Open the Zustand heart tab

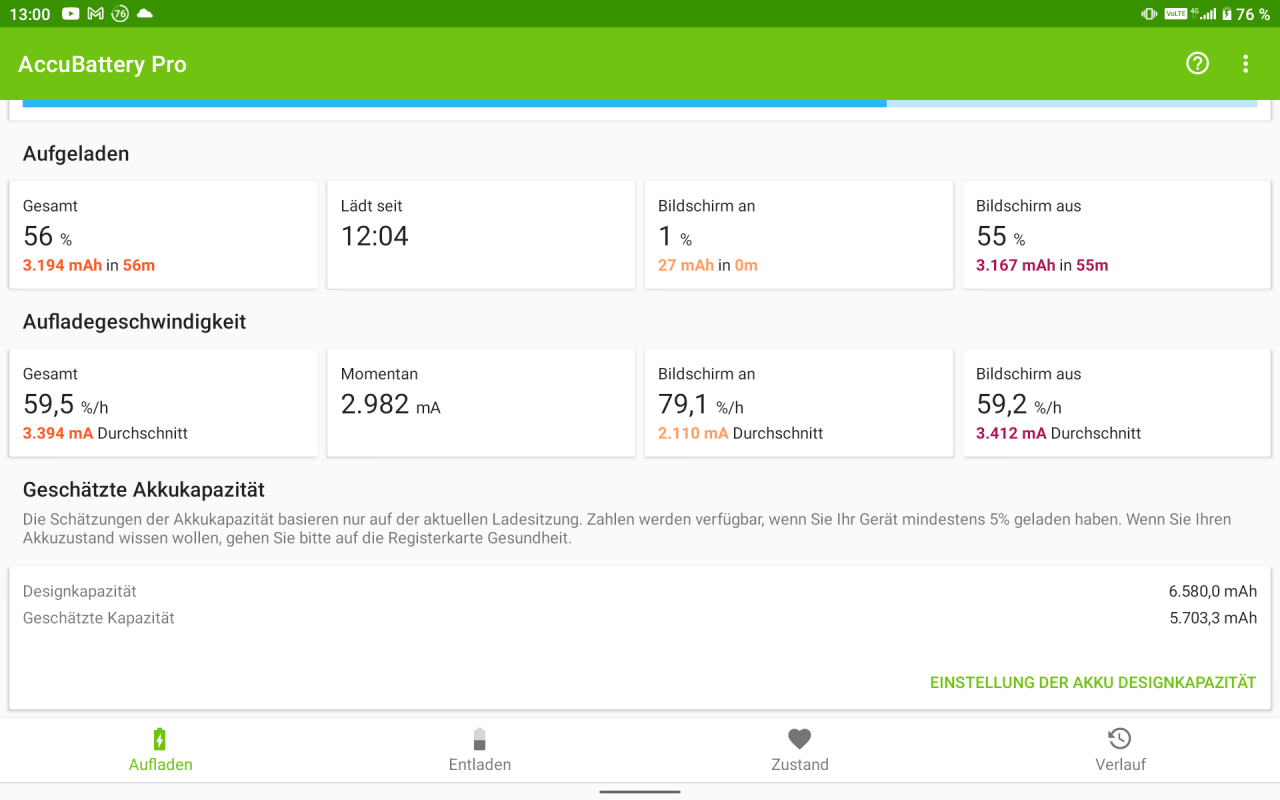(x=800, y=750)
